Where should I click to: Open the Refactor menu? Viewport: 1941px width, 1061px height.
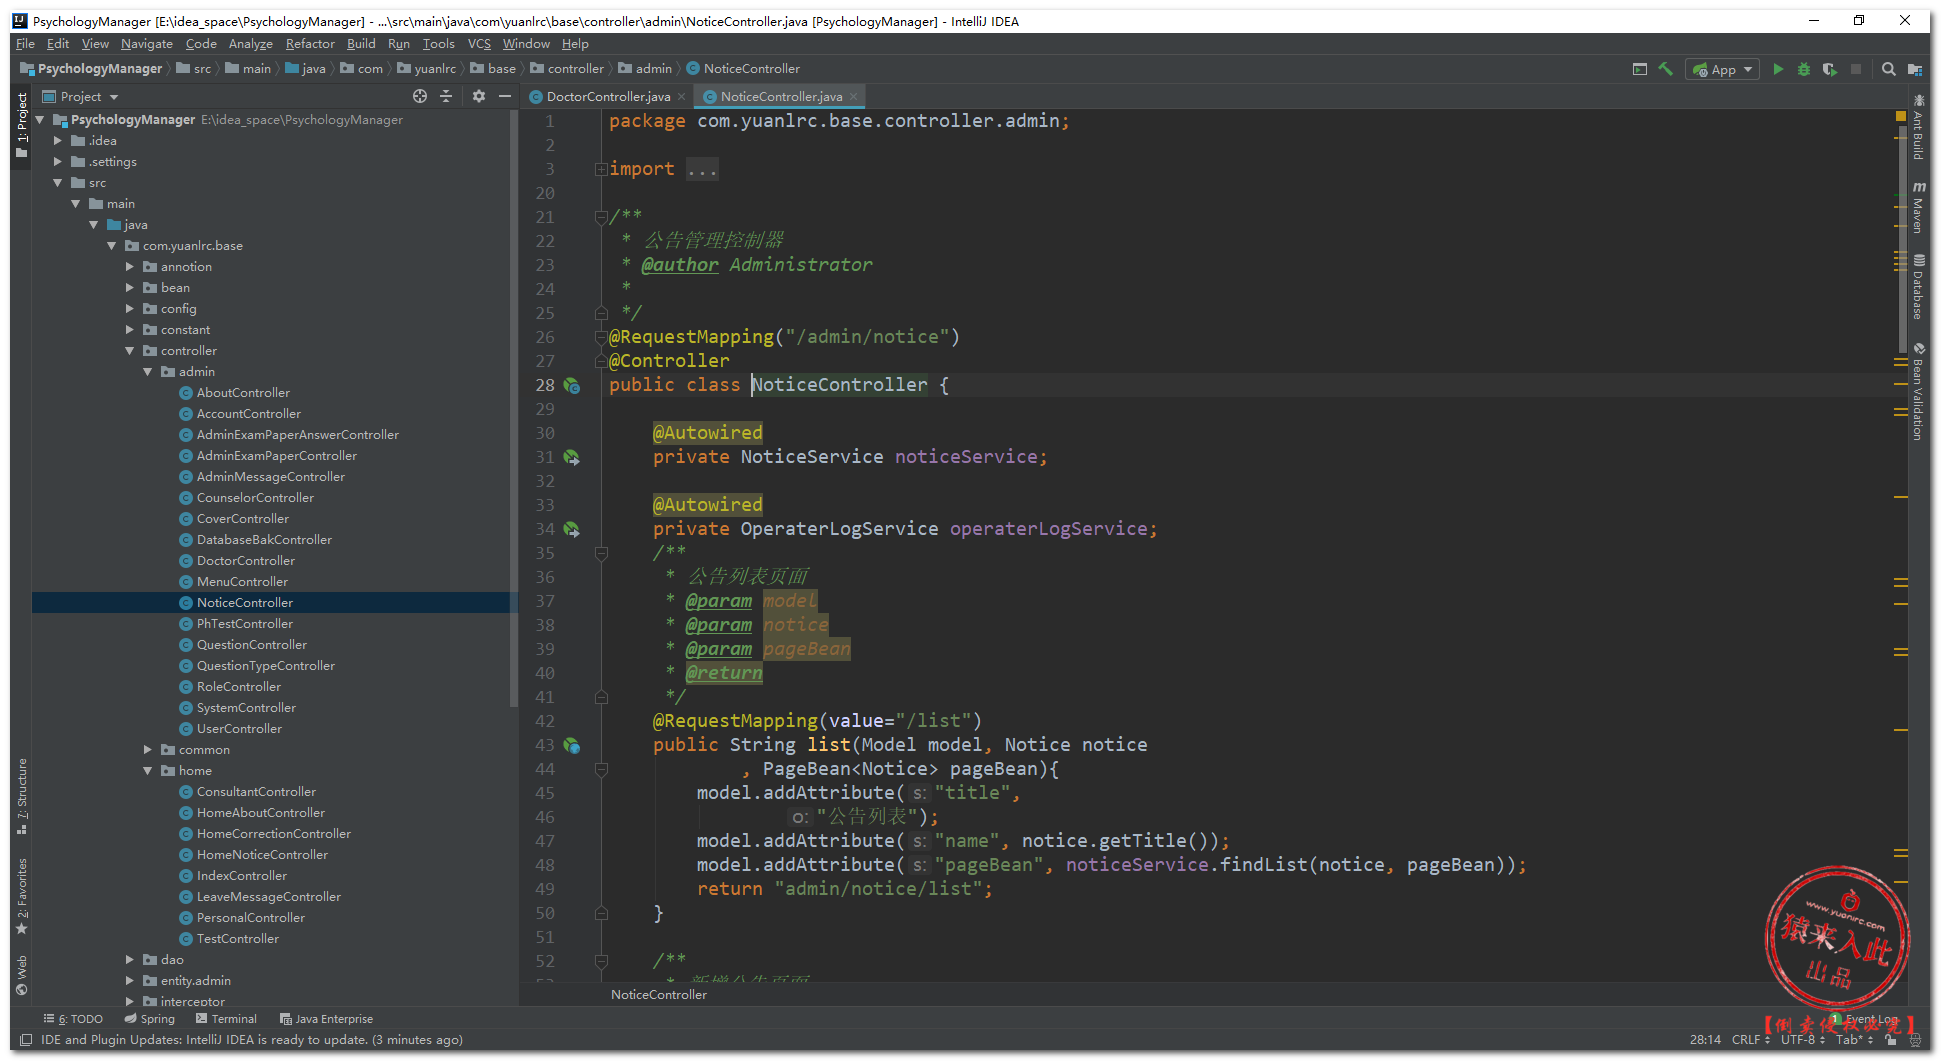click(x=310, y=44)
